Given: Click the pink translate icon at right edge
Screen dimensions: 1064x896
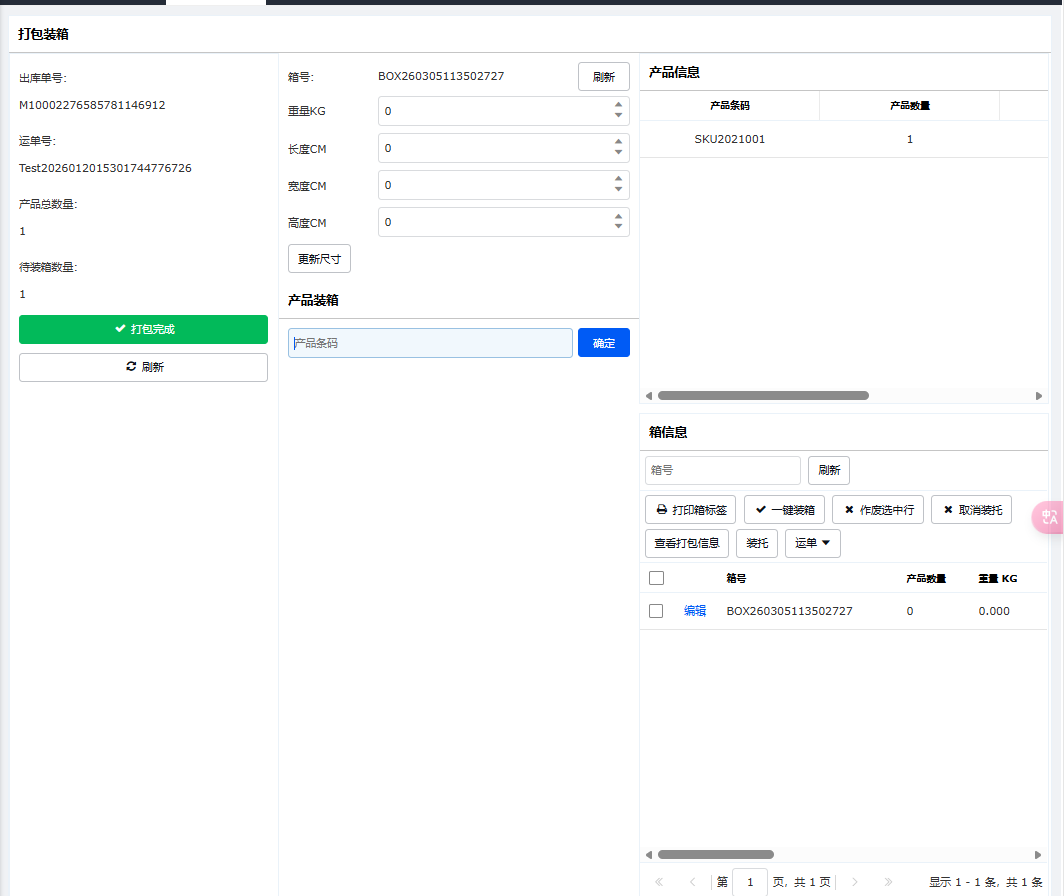Looking at the screenshot, I should coord(1049,517).
